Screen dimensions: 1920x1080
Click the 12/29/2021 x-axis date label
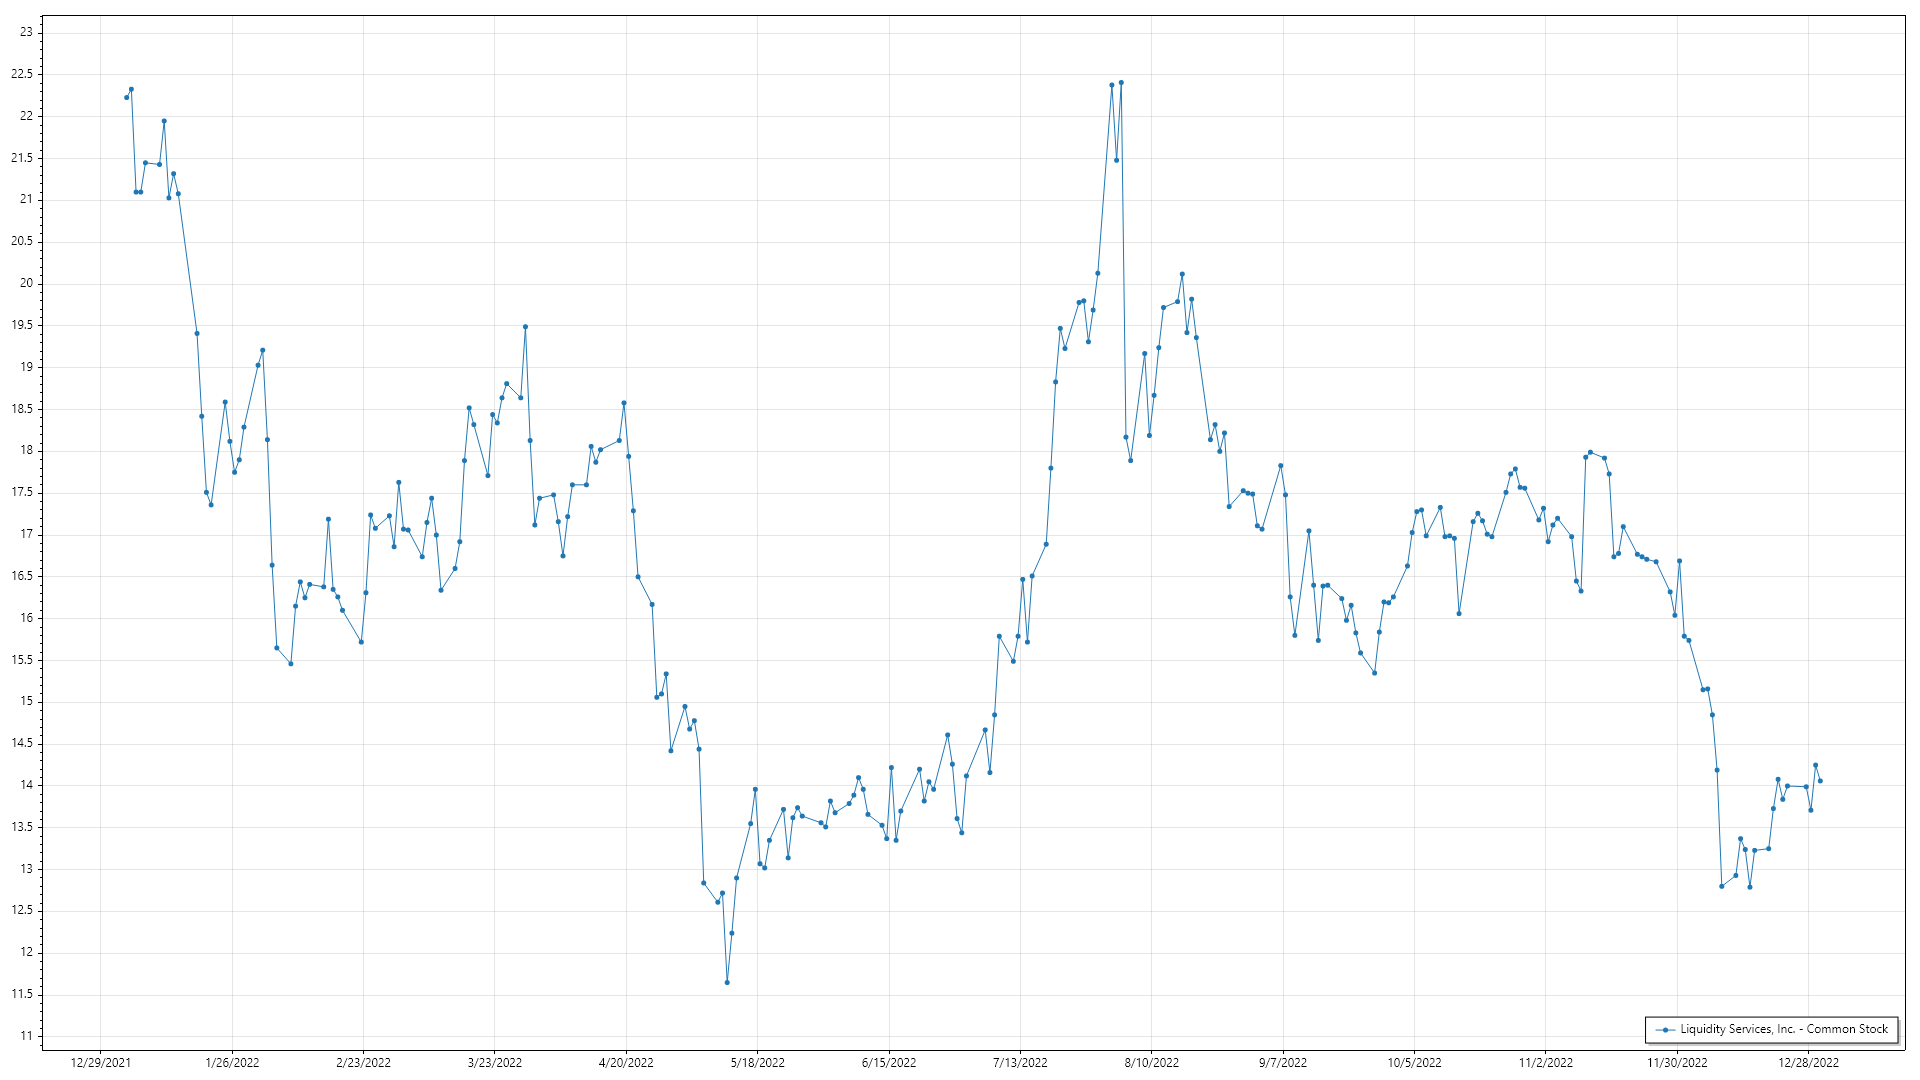pyautogui.click(x=100, y=1063)
